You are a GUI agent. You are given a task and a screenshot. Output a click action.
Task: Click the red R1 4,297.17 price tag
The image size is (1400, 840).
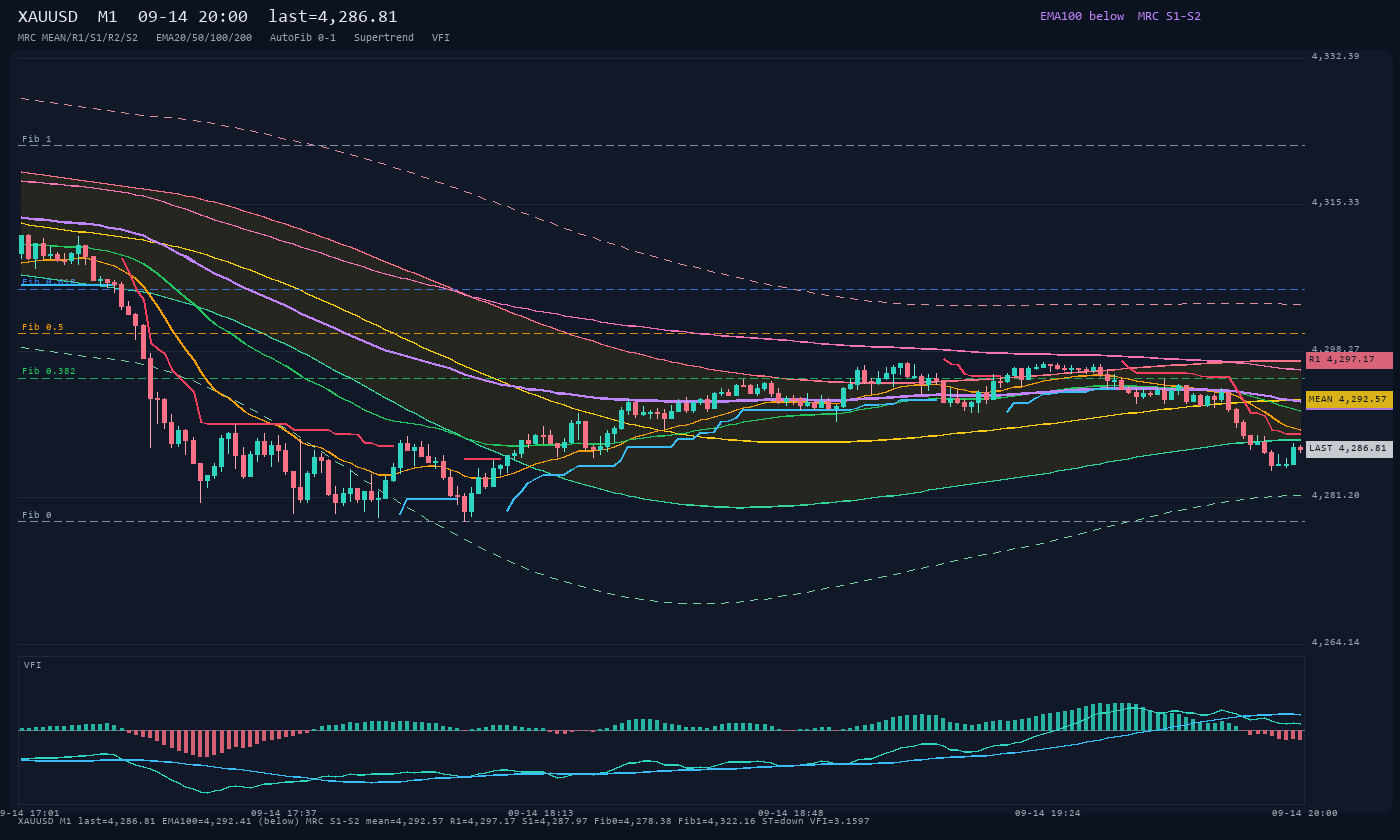click(x=1349, y=359)
